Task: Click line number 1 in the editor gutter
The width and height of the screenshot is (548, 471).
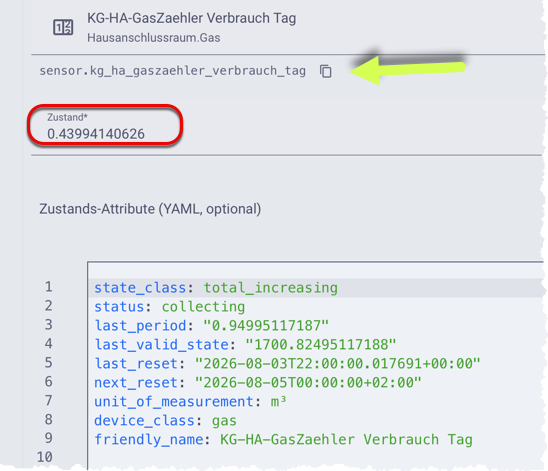Action: pyautogui.click(x=49, y=287)
